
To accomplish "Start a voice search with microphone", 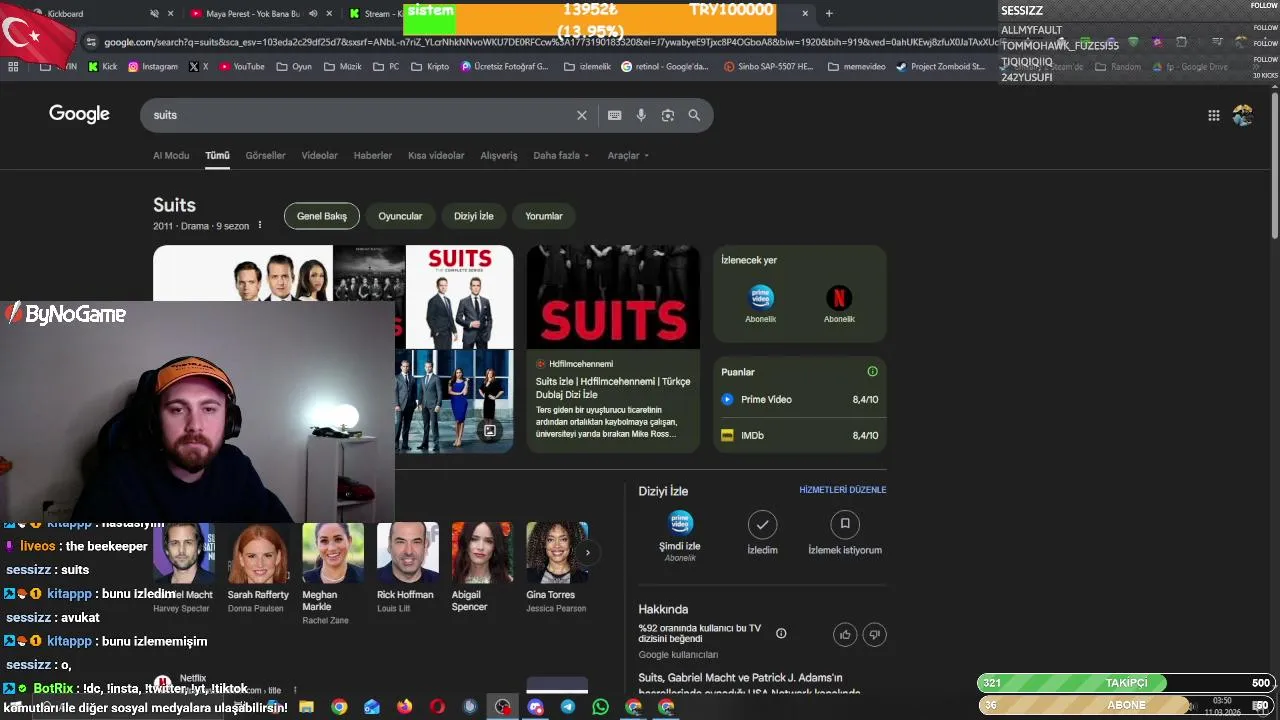I will (x=641, y=115).
